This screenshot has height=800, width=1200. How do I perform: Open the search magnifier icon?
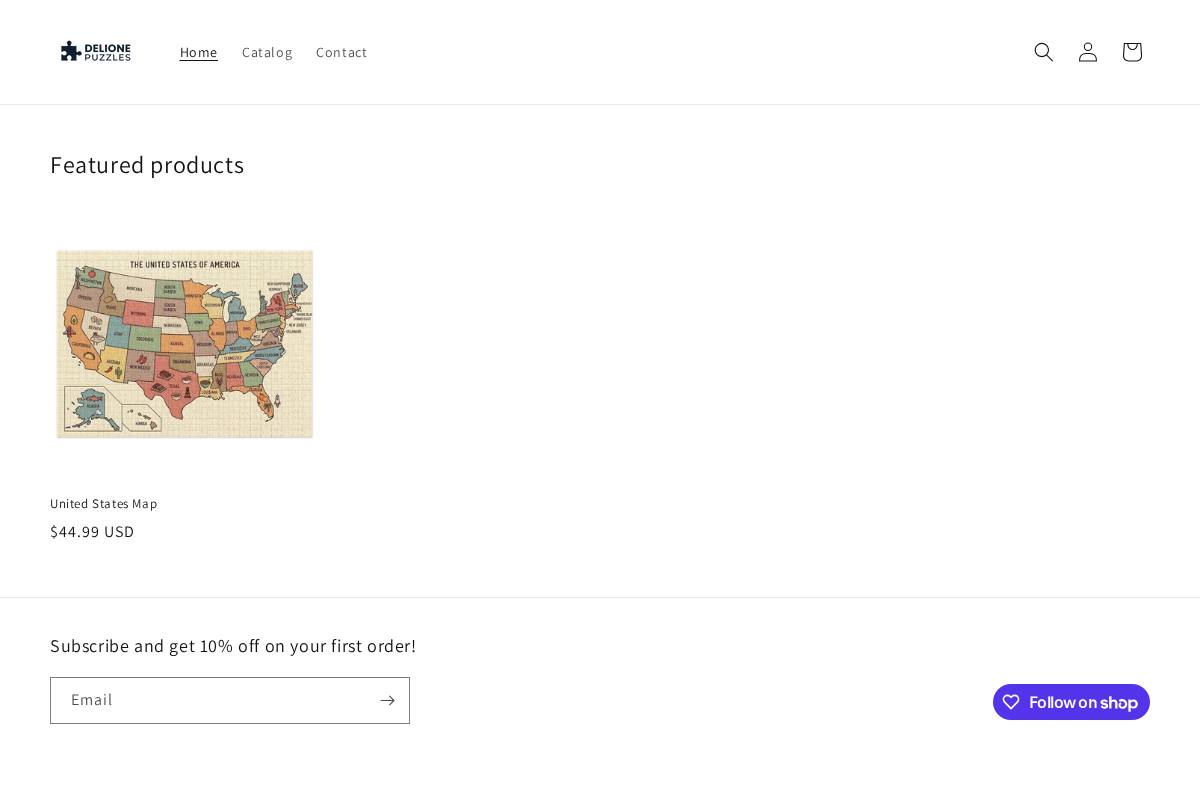(x=1043, y=52)
